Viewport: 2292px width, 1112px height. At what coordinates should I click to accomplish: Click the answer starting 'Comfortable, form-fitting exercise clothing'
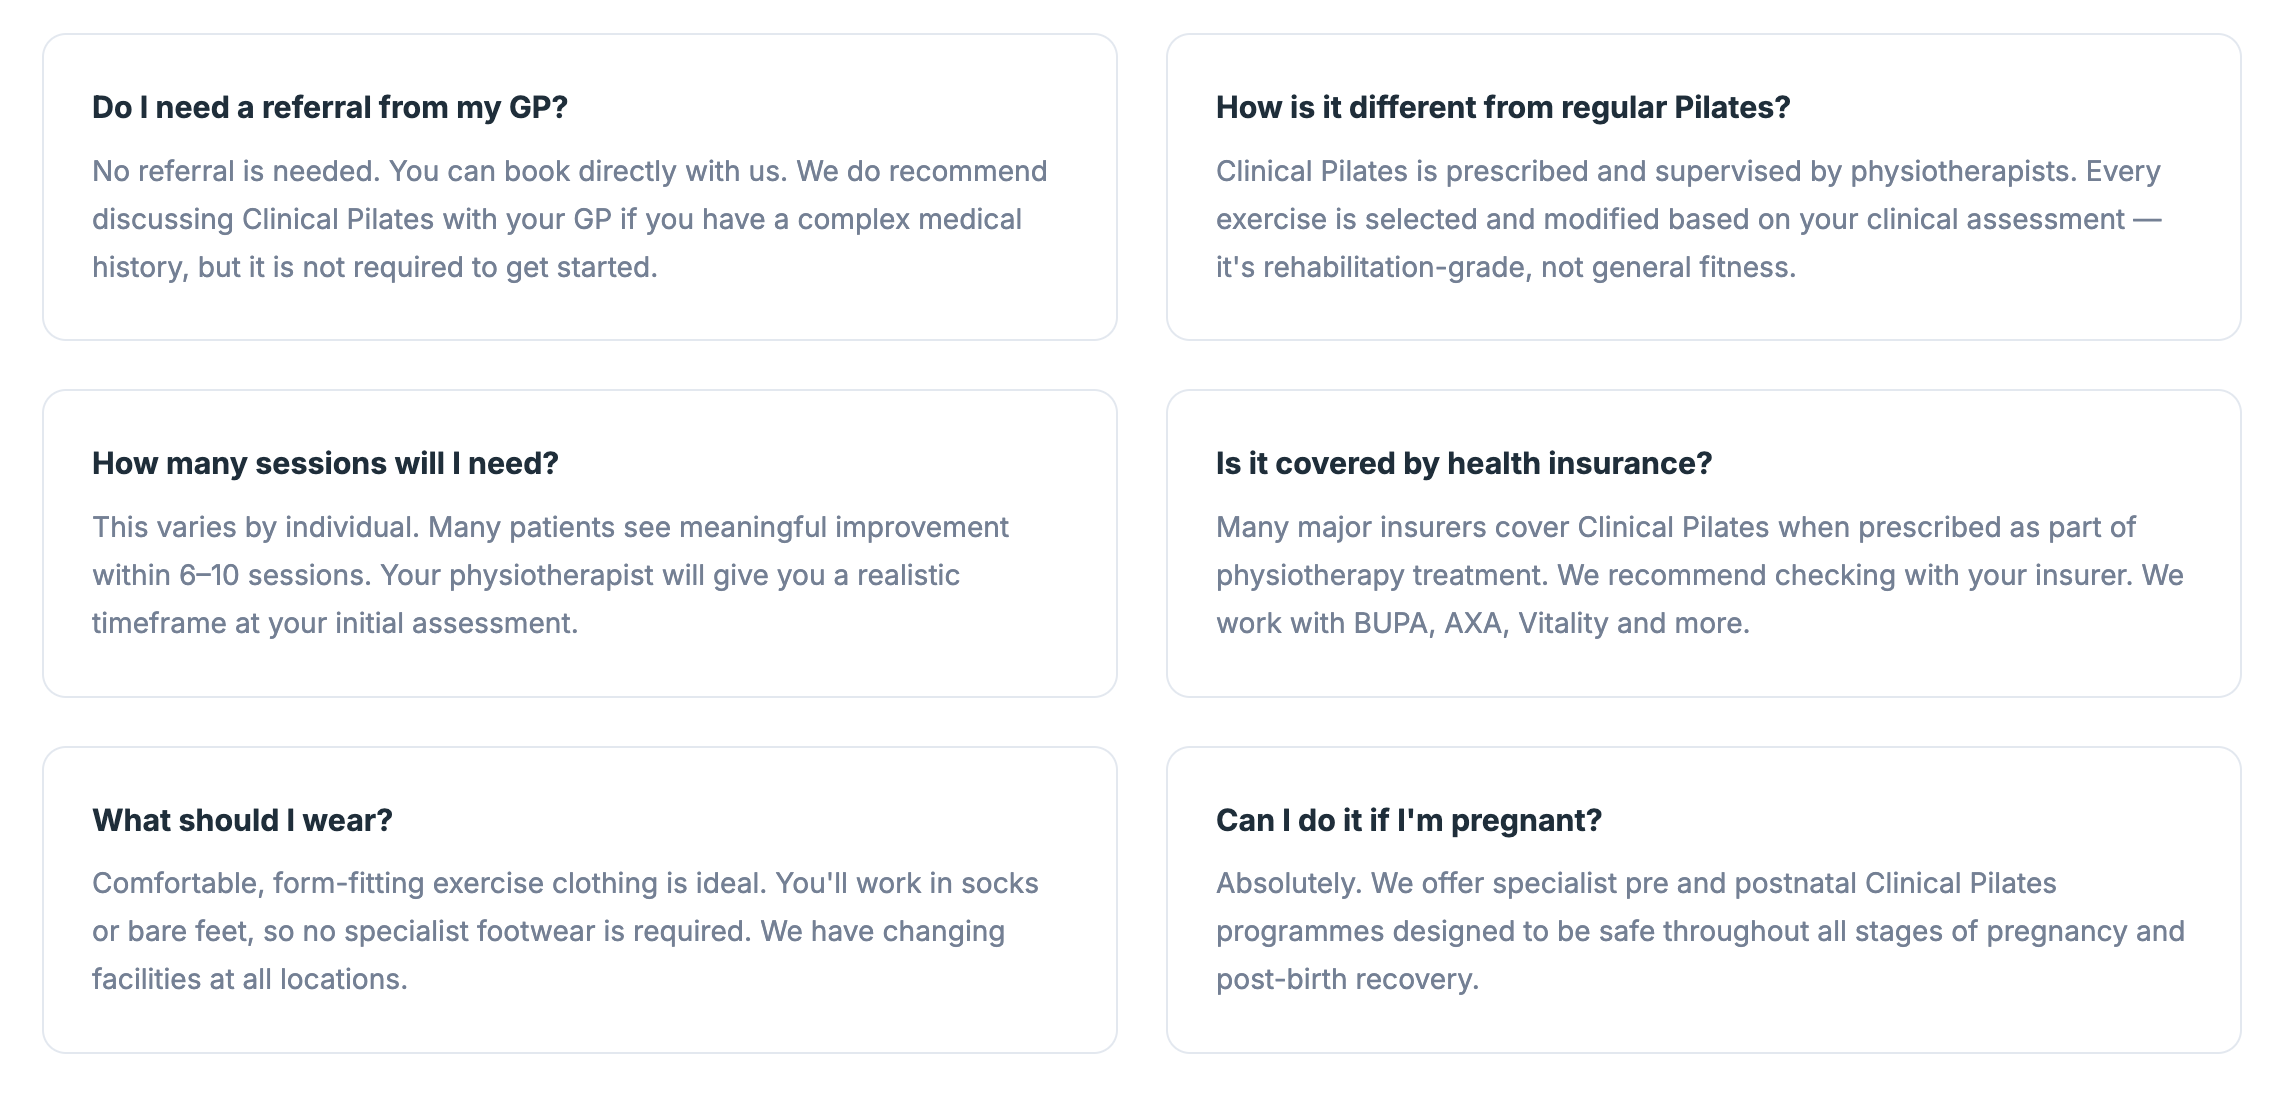point(565,931)
